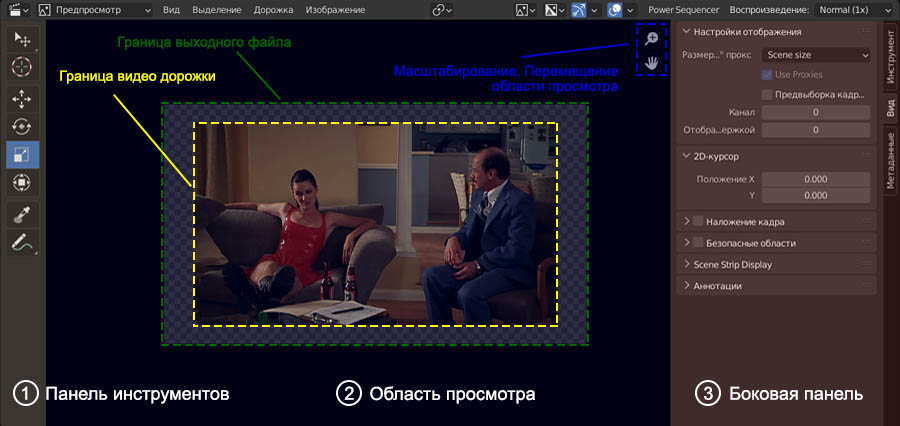Viewport: 900px width, 426px height.
Task: Open the Дорожка menu
Action: click(273, 10)
